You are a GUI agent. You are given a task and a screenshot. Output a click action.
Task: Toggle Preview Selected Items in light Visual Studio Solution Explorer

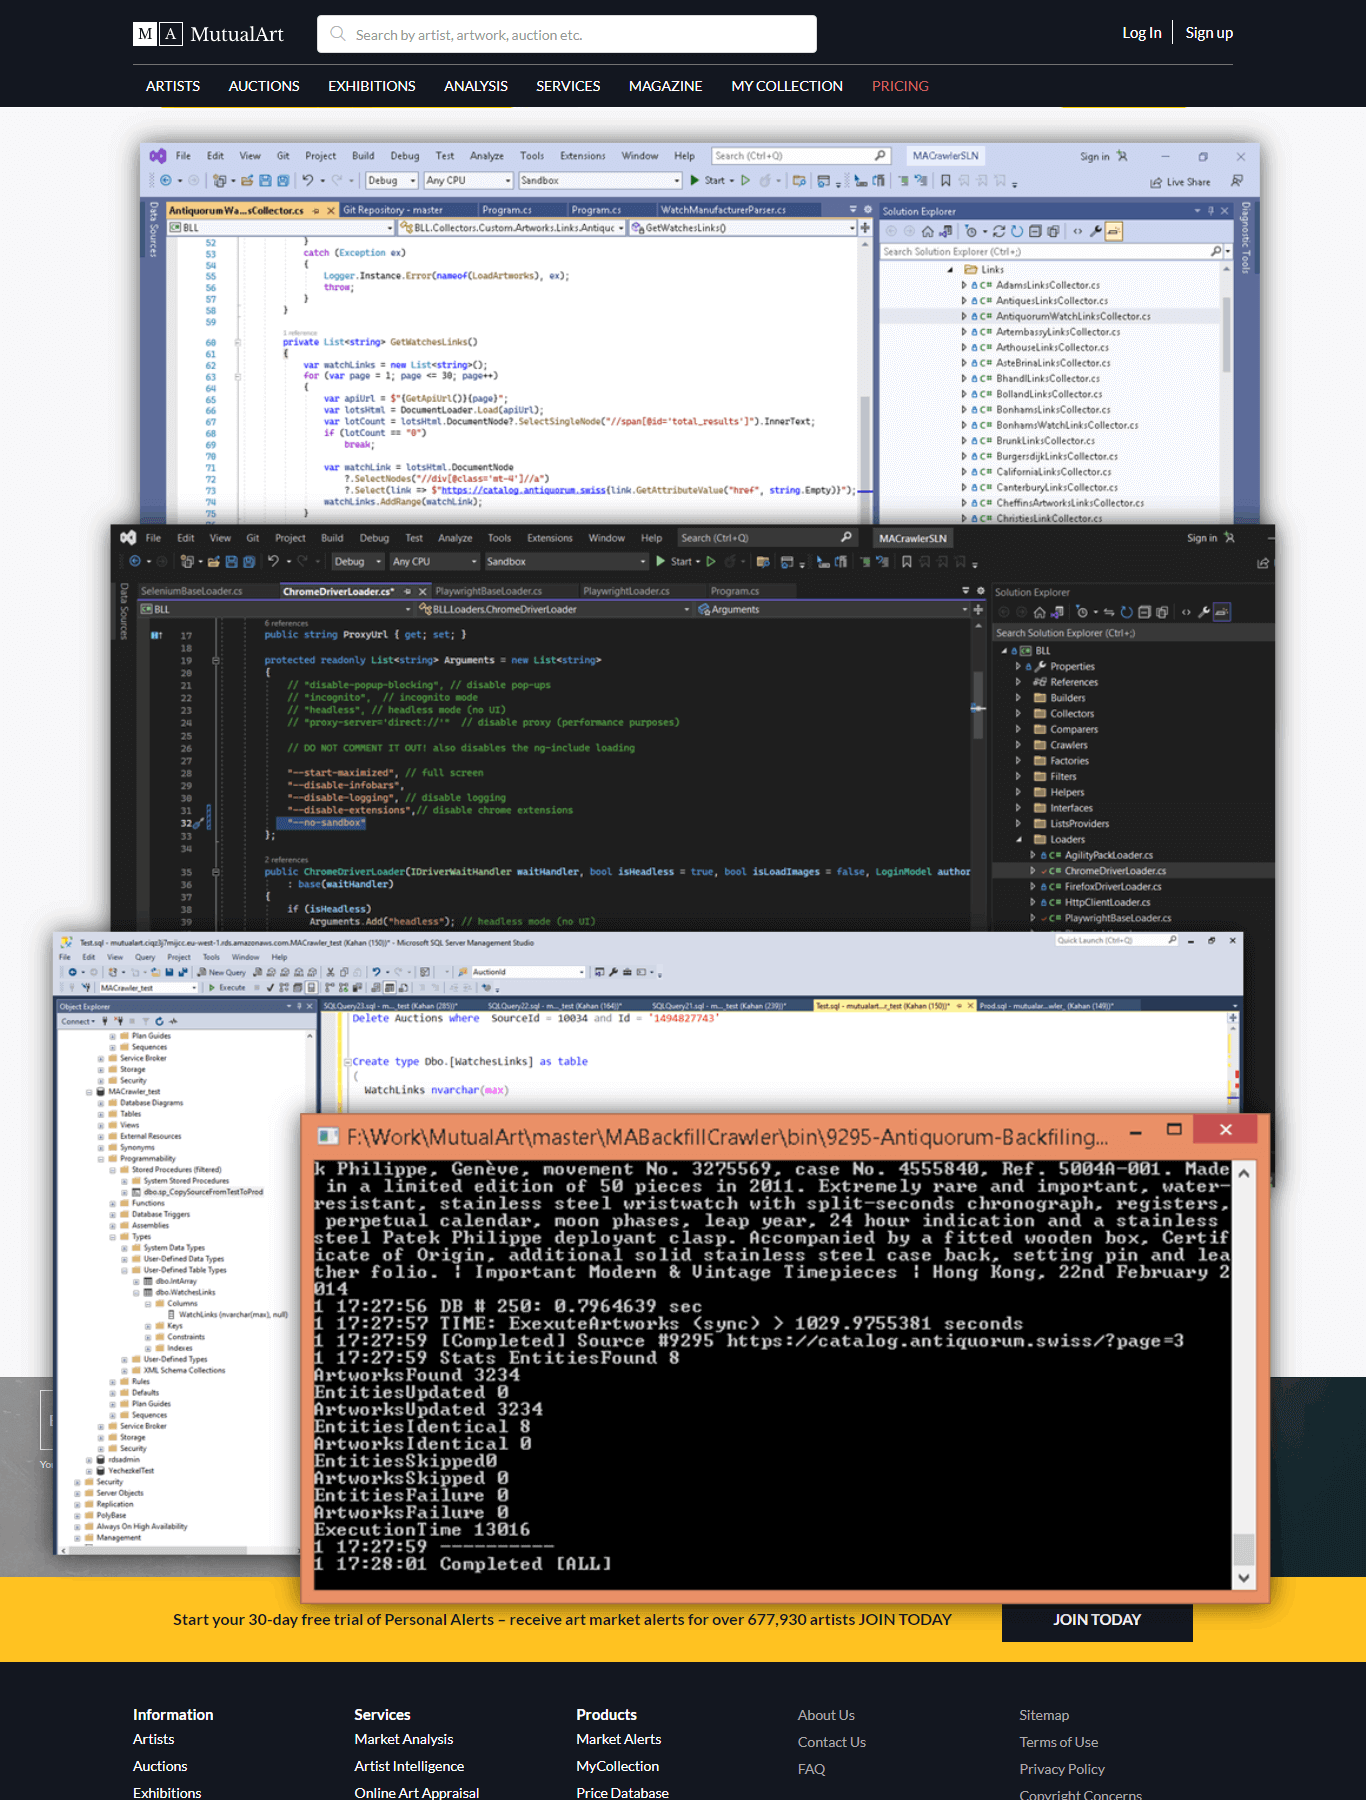pos(1114,231)
